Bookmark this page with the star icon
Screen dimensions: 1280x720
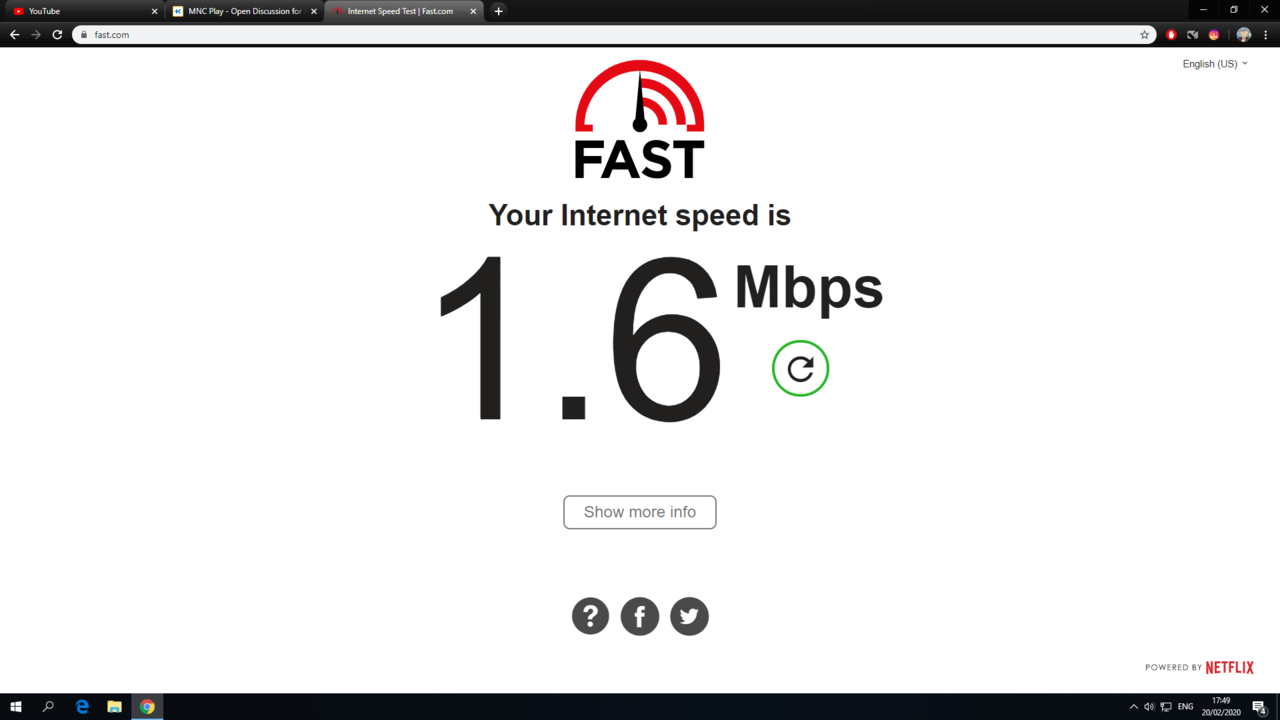coord(1145,35)
